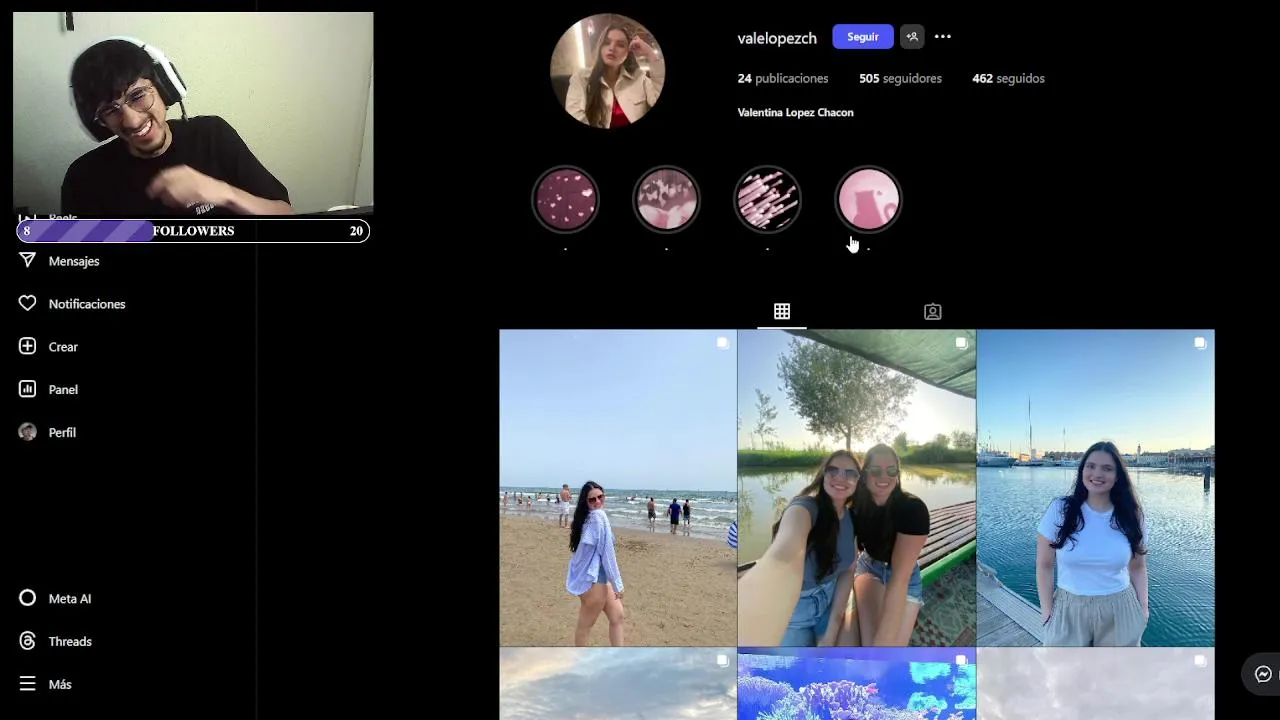Open Threads icon in sidebar
The height and width of the screenshot is (720, 1280).
27,642
